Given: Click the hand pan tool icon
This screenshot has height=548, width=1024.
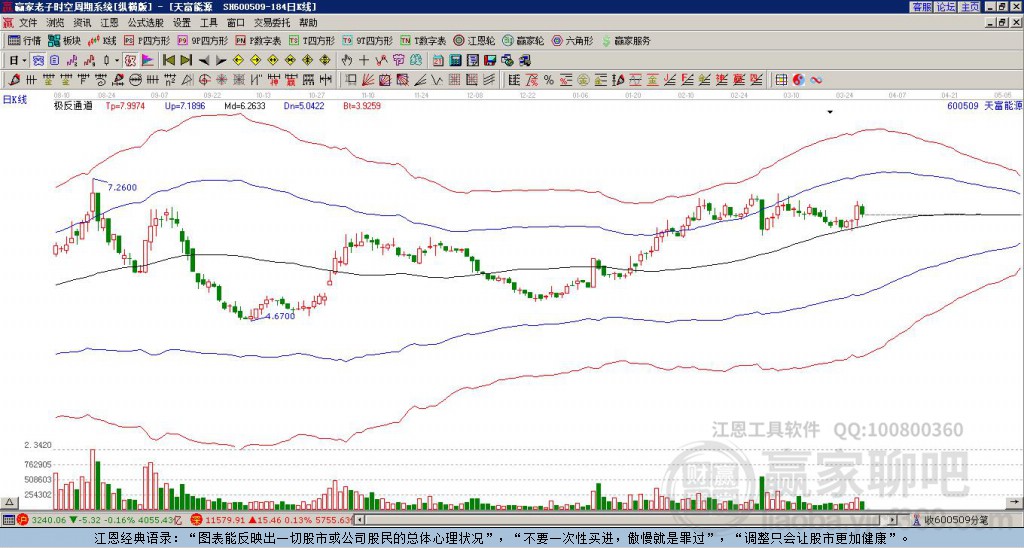Looking at the screenshot, I should pos(347,61).
